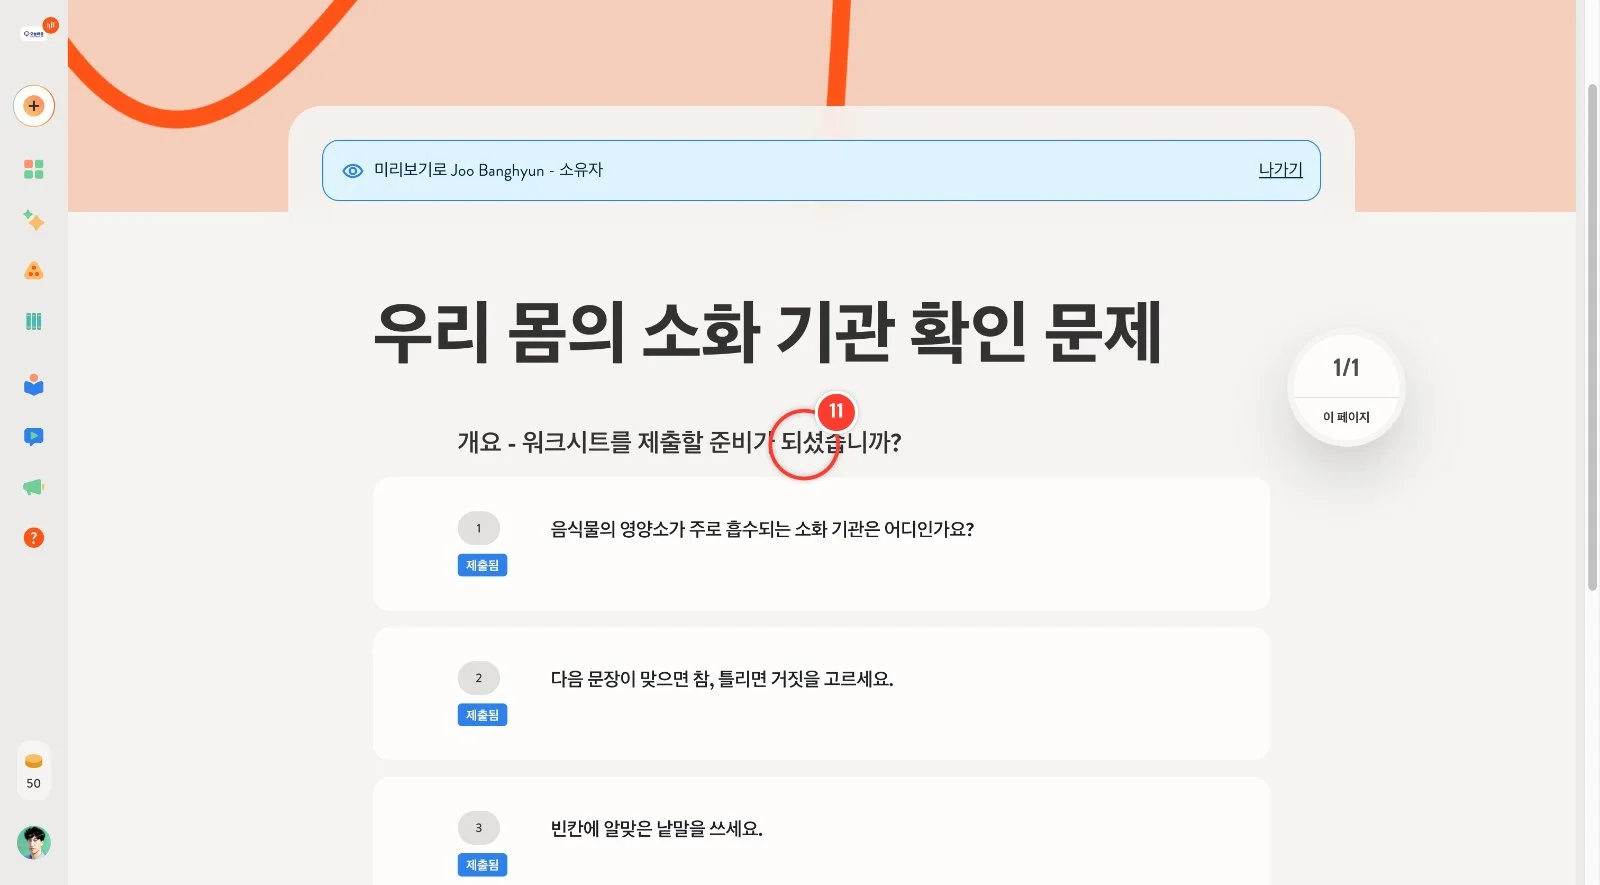Open the user profile avatar
The width and height of the screenshot is (1600, 885).
point(34,843)
